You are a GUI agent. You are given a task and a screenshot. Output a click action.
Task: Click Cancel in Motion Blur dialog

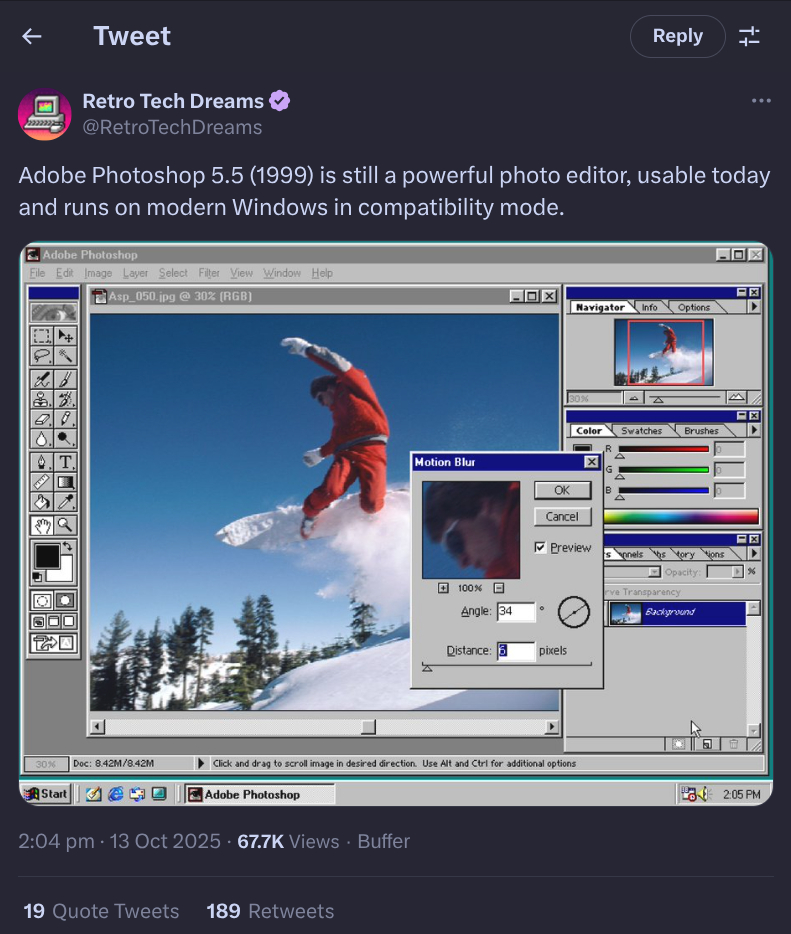[x=562, y=517]
